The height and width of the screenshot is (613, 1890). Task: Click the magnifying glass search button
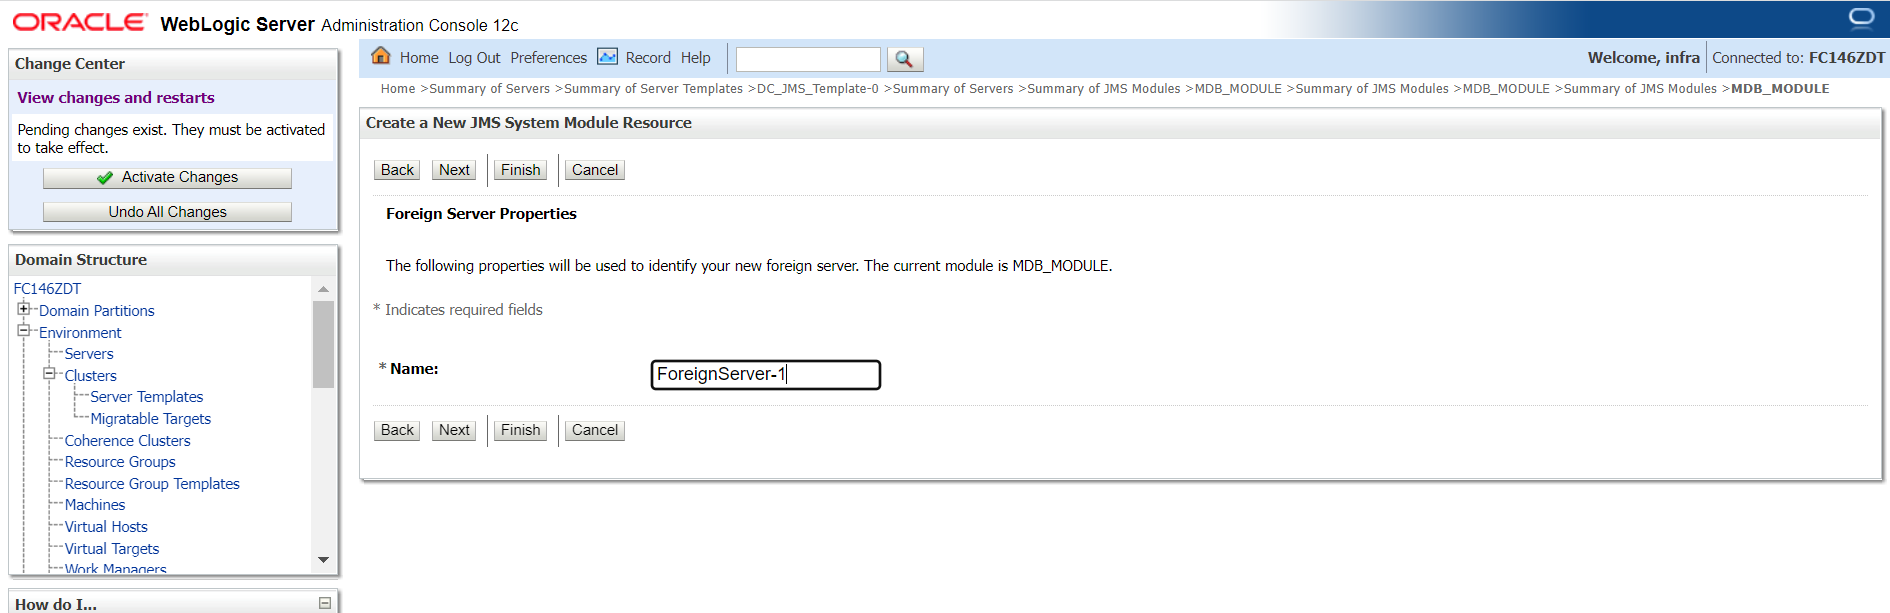pos(904,59)
